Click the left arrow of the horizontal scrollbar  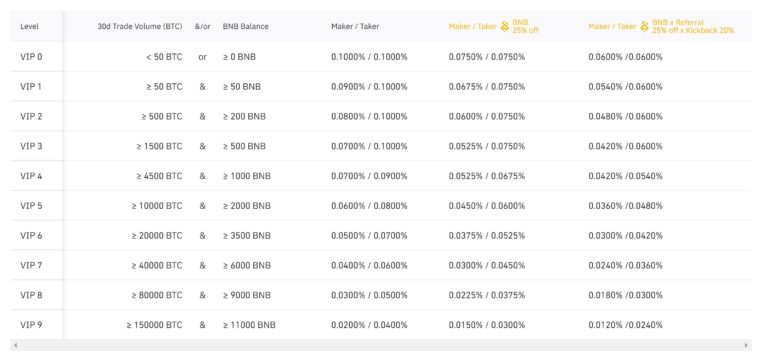(15, 345)
